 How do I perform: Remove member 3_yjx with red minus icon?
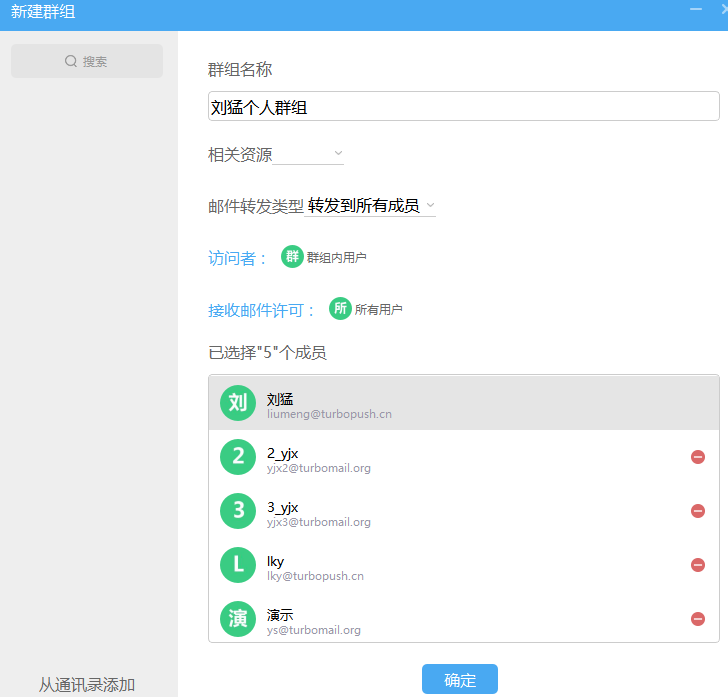click(698, 511)
